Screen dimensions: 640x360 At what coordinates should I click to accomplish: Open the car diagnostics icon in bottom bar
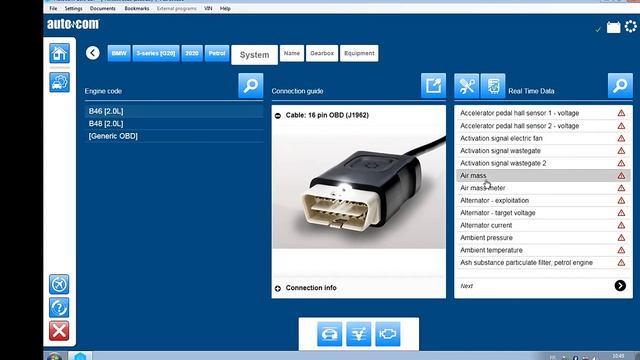click(329, 334)
